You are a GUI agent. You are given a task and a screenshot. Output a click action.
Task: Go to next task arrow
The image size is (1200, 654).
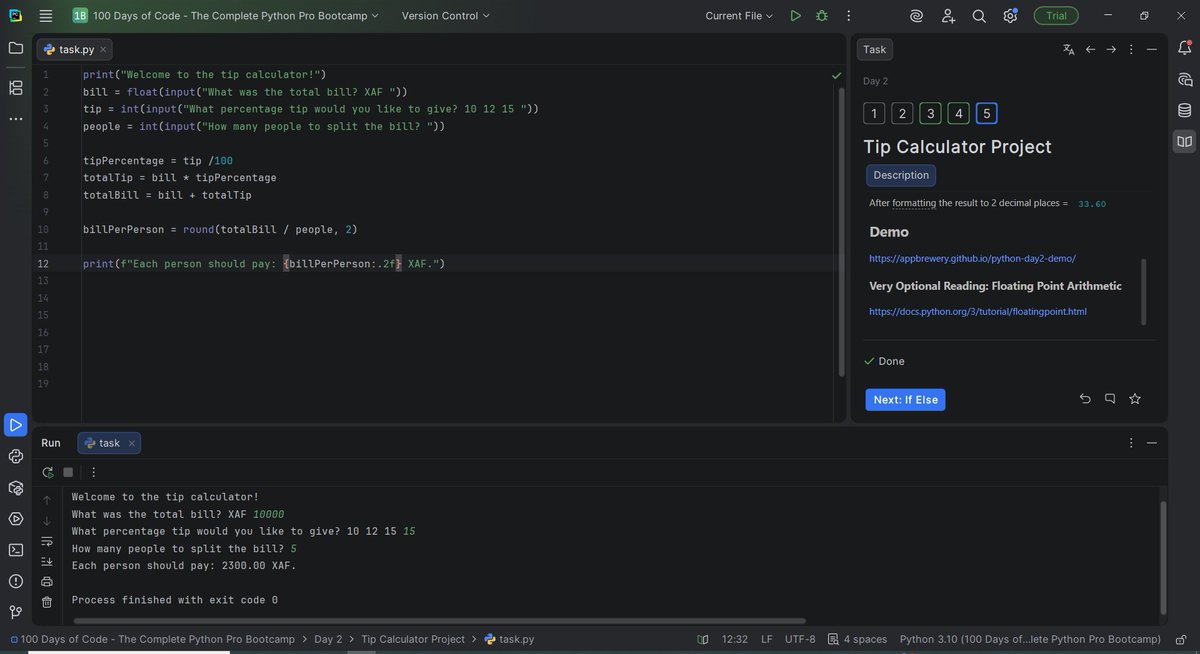click(1111, 49)
